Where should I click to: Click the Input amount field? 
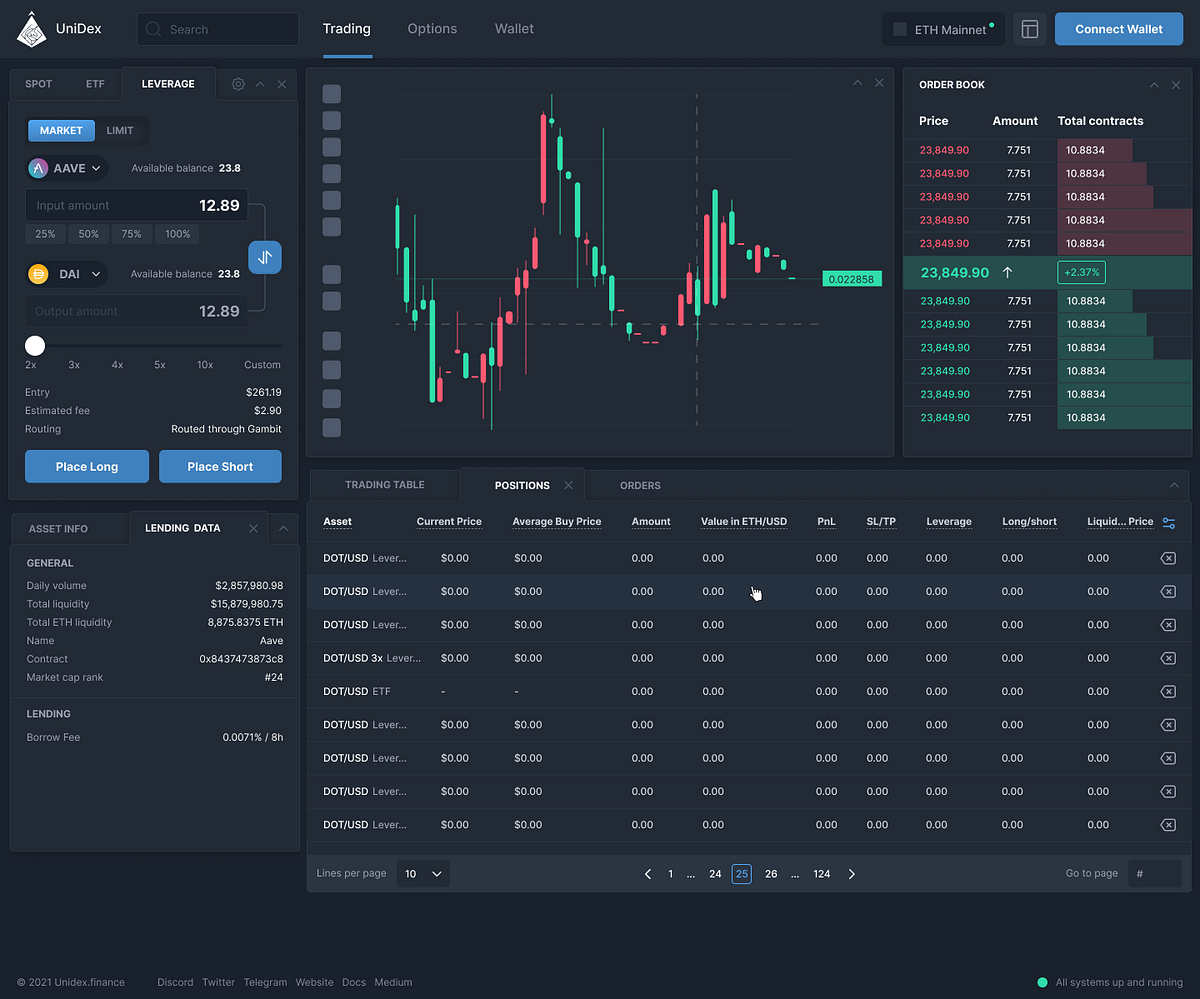(x=137, y=205)
